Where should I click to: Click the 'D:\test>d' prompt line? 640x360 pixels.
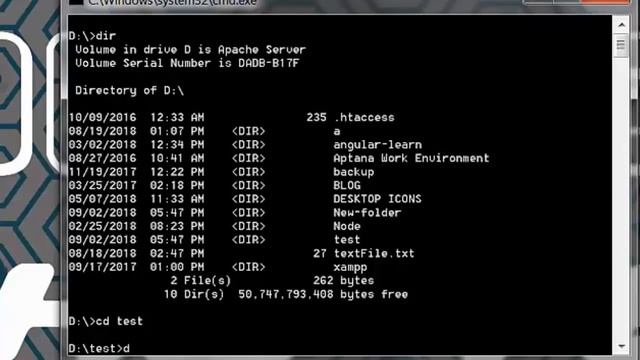[99, 349]
